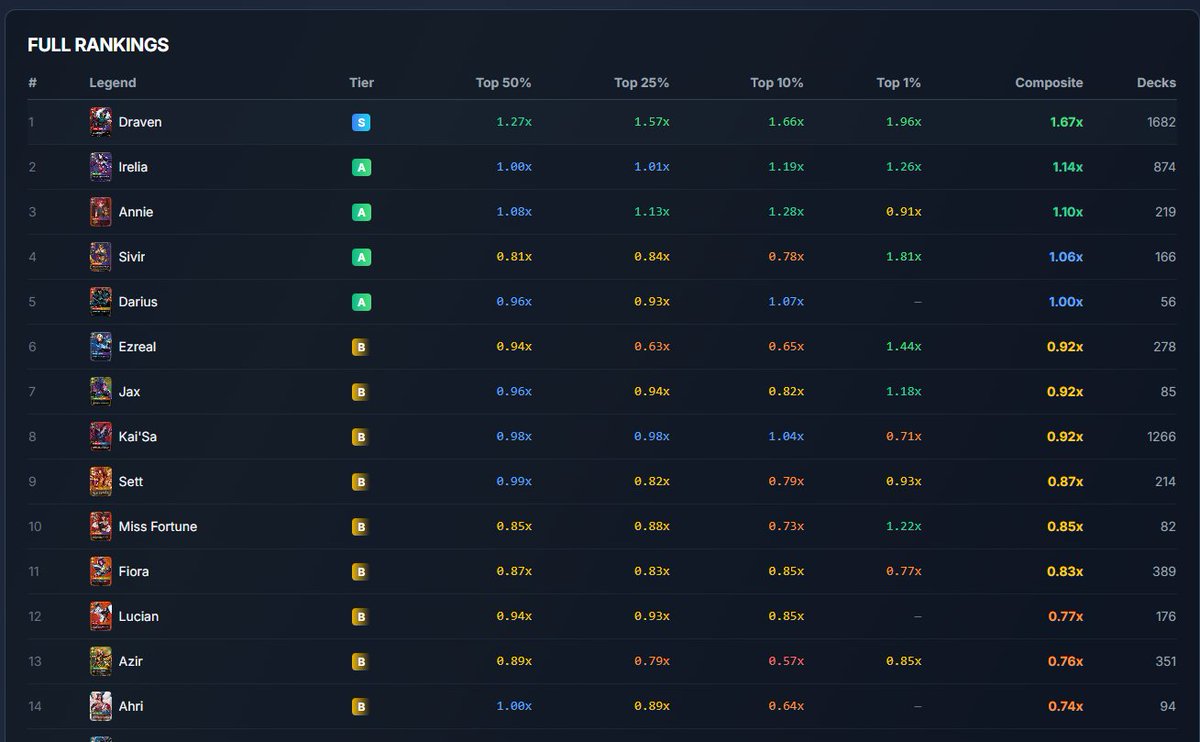The height and width of the screenshot is (742, 1200).
Task: Click Darius's 1.00x composite score
Action: click(1066, 302)
